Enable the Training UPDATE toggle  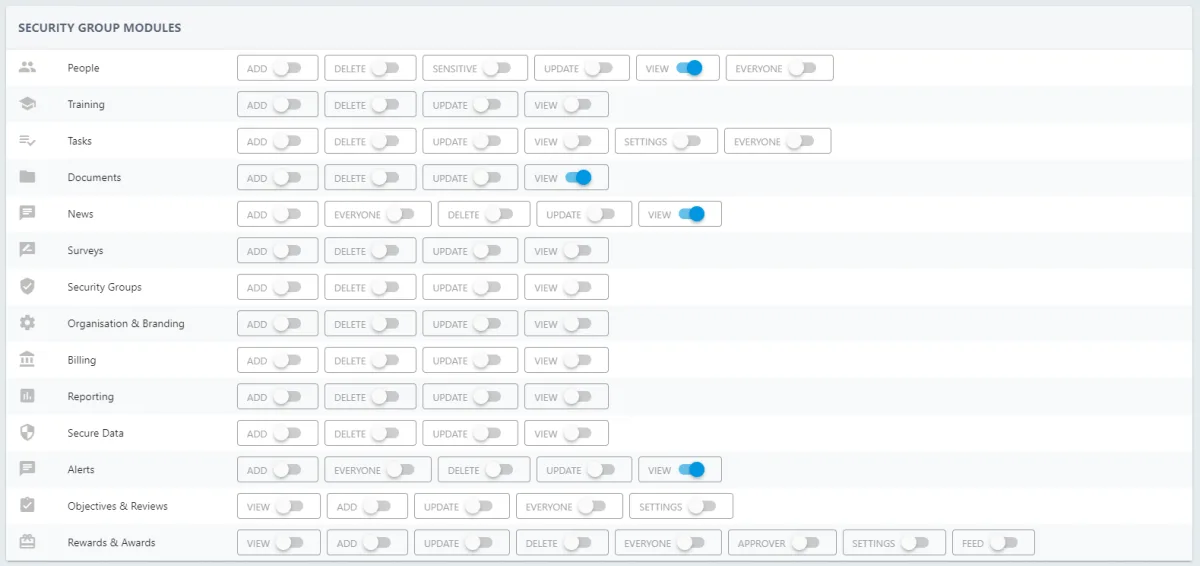(487, 105)
